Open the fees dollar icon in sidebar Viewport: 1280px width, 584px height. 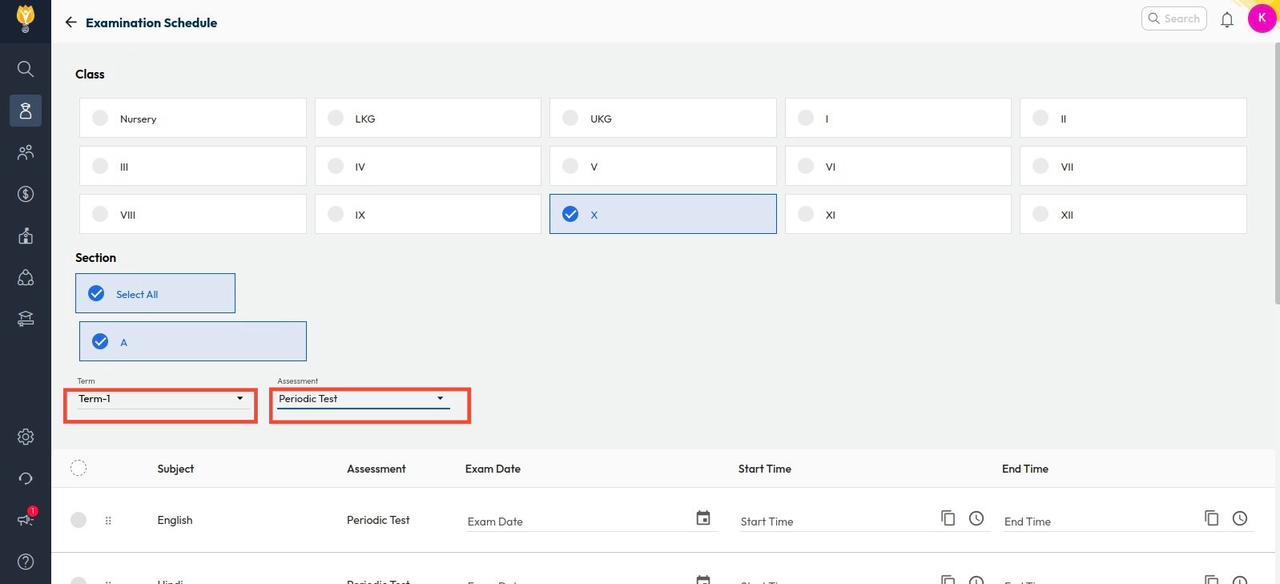click(x=26, y=194)
